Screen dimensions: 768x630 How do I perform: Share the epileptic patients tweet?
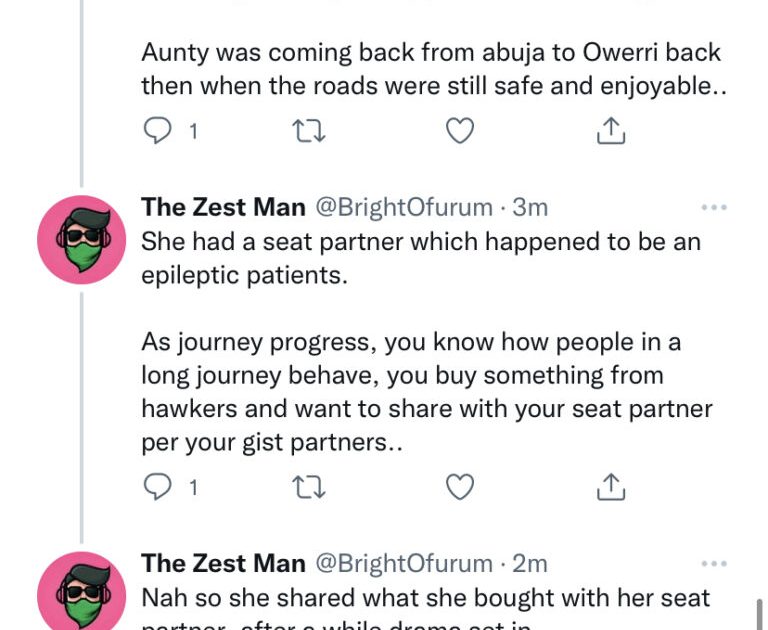pos(610,487)
